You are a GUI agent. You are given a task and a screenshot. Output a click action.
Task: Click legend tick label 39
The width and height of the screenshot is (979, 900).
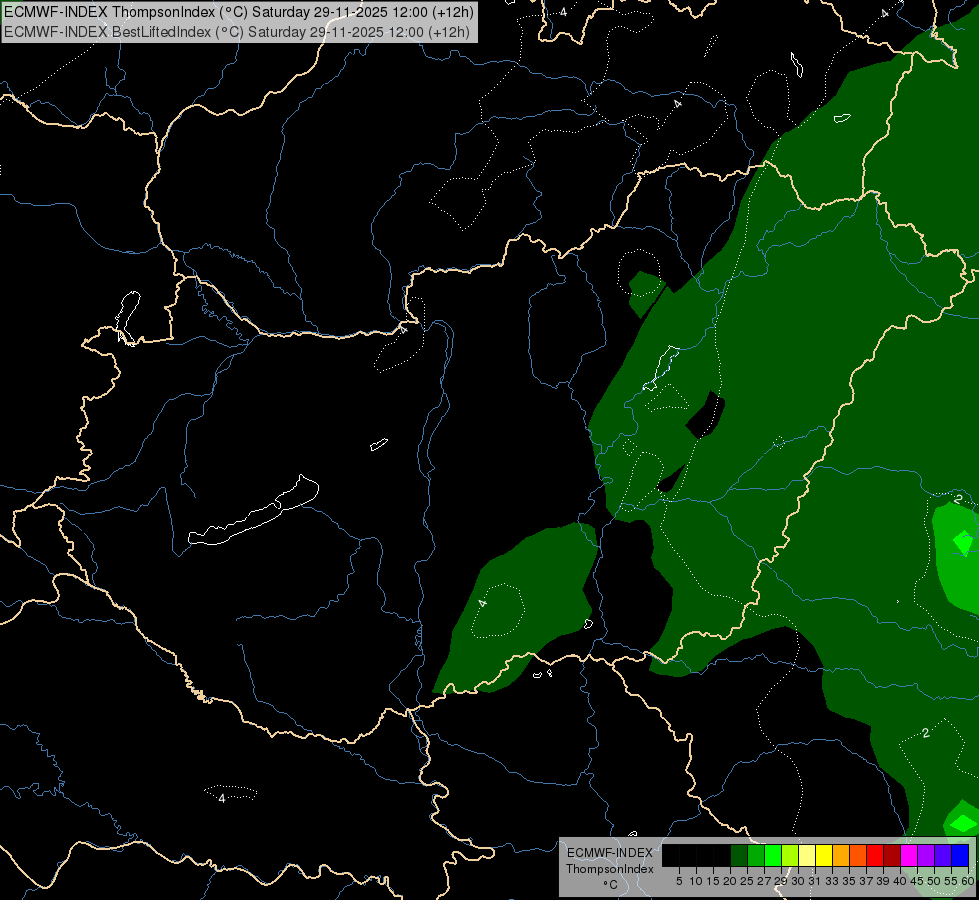coord(883,881)
